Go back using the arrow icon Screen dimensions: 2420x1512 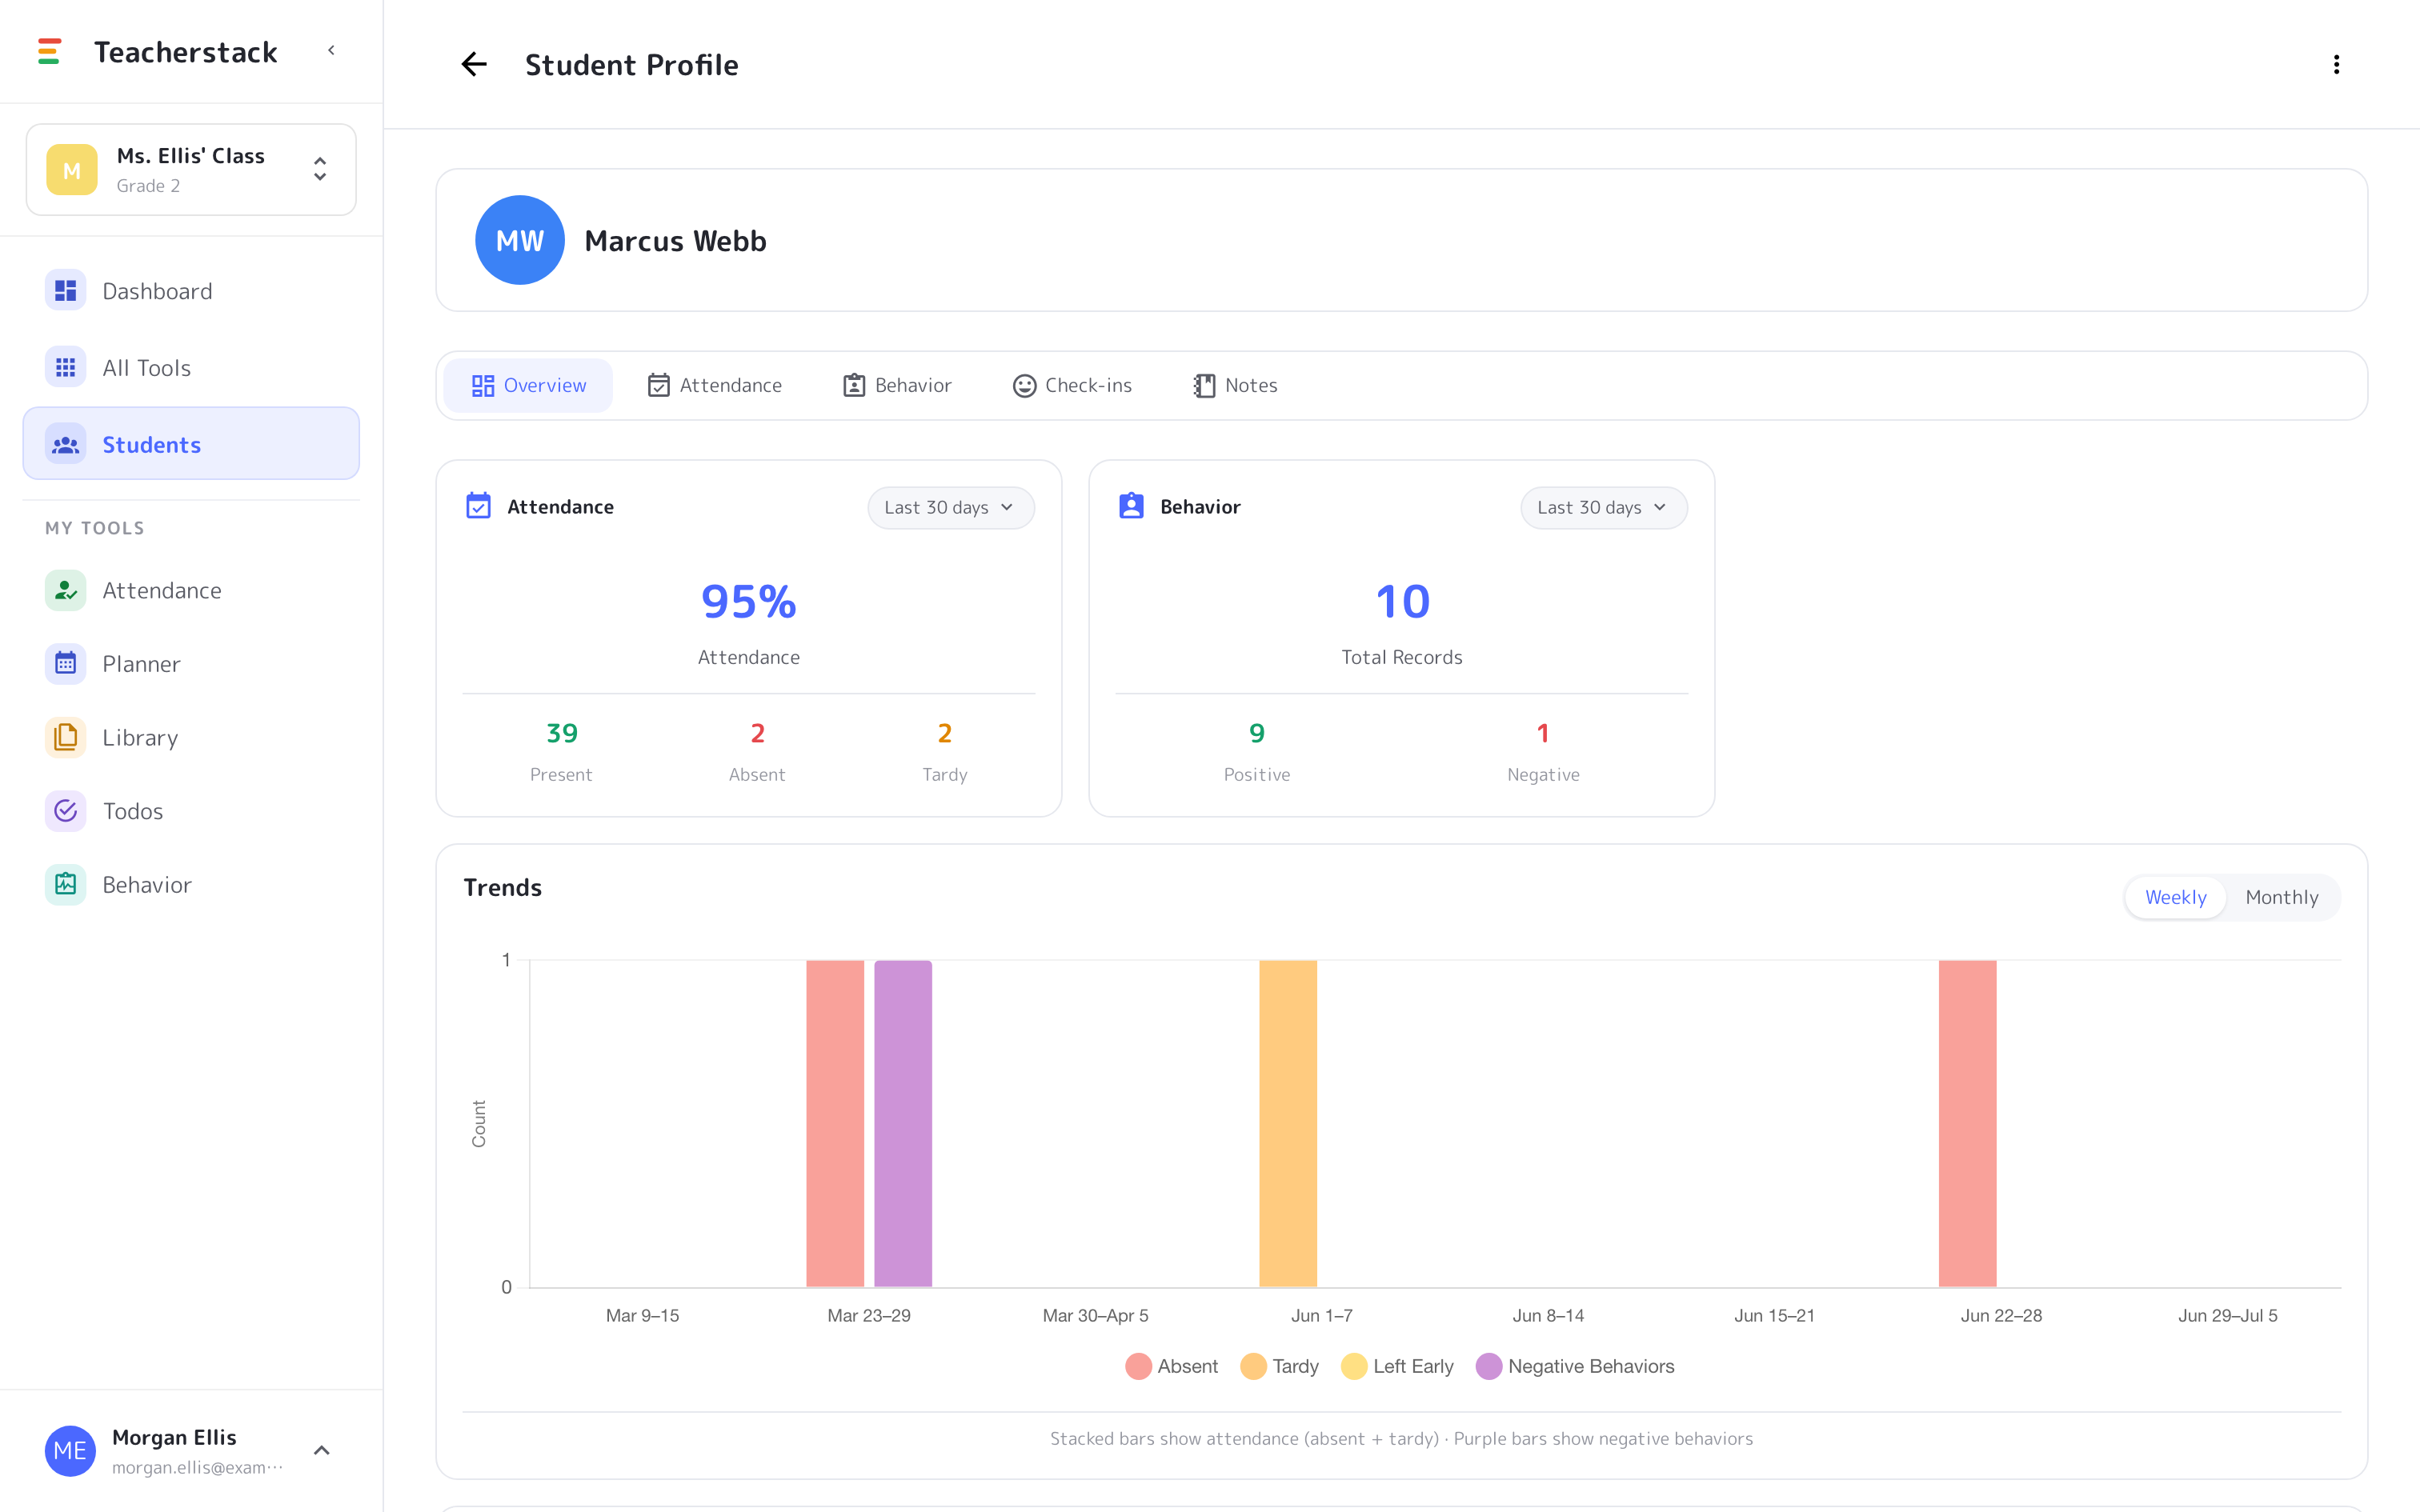click(x=474, y=65)
